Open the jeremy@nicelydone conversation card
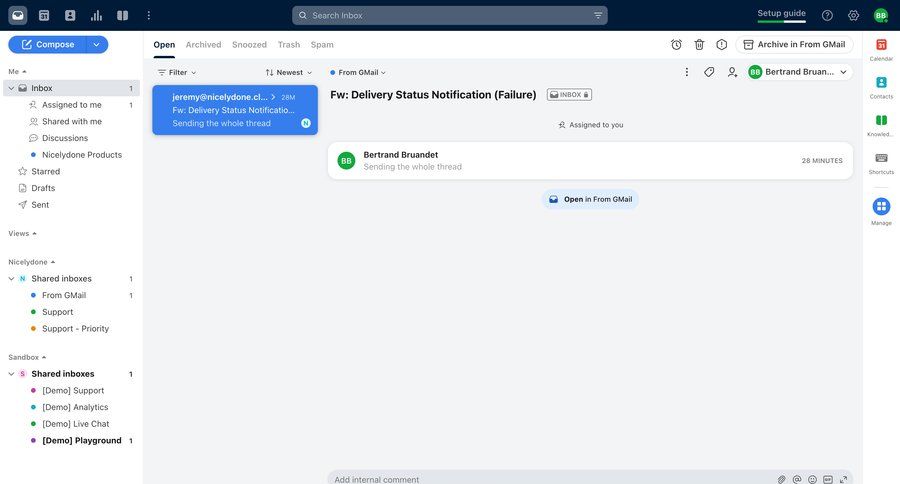Image resolution: width=900 pixels, height=484 pixels. point(235,110)
